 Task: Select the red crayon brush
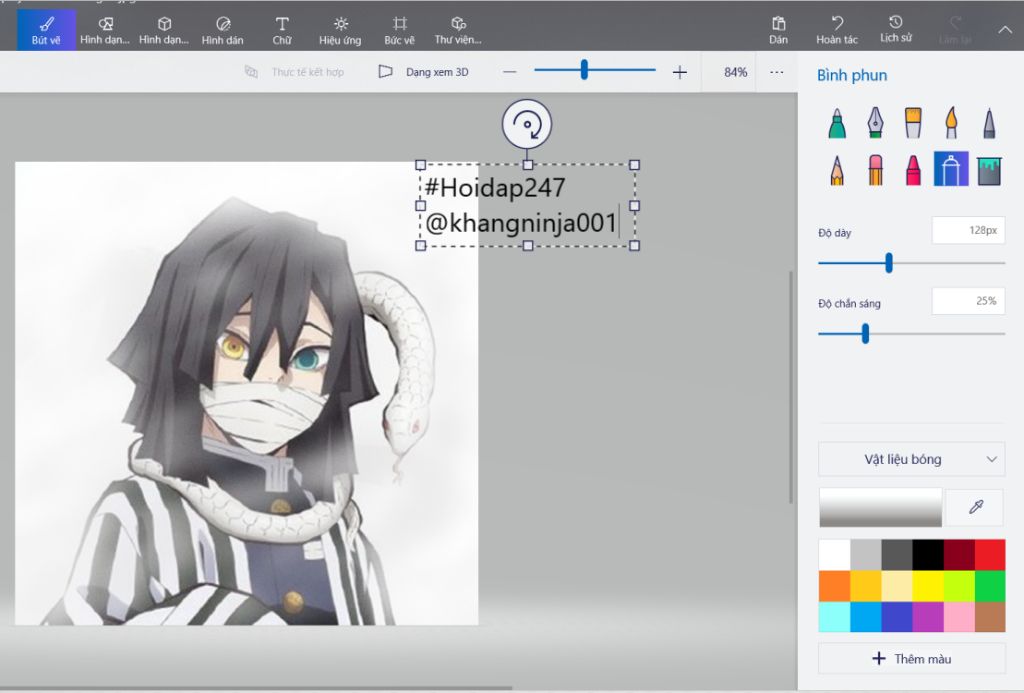(x=913, y=169)
